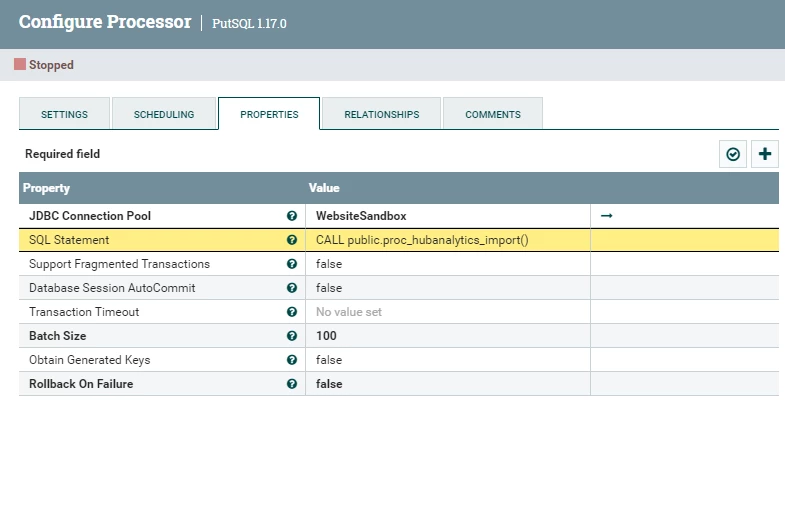Add a new property with plus button

764,154
